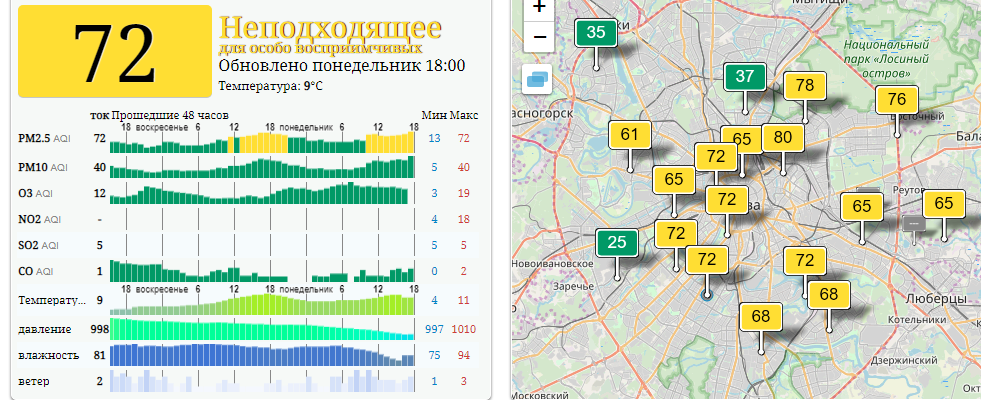The width and height of the screenshot is (981, 400).
Task: Select the yellow 80 station marker
Action: click(783, 138)
